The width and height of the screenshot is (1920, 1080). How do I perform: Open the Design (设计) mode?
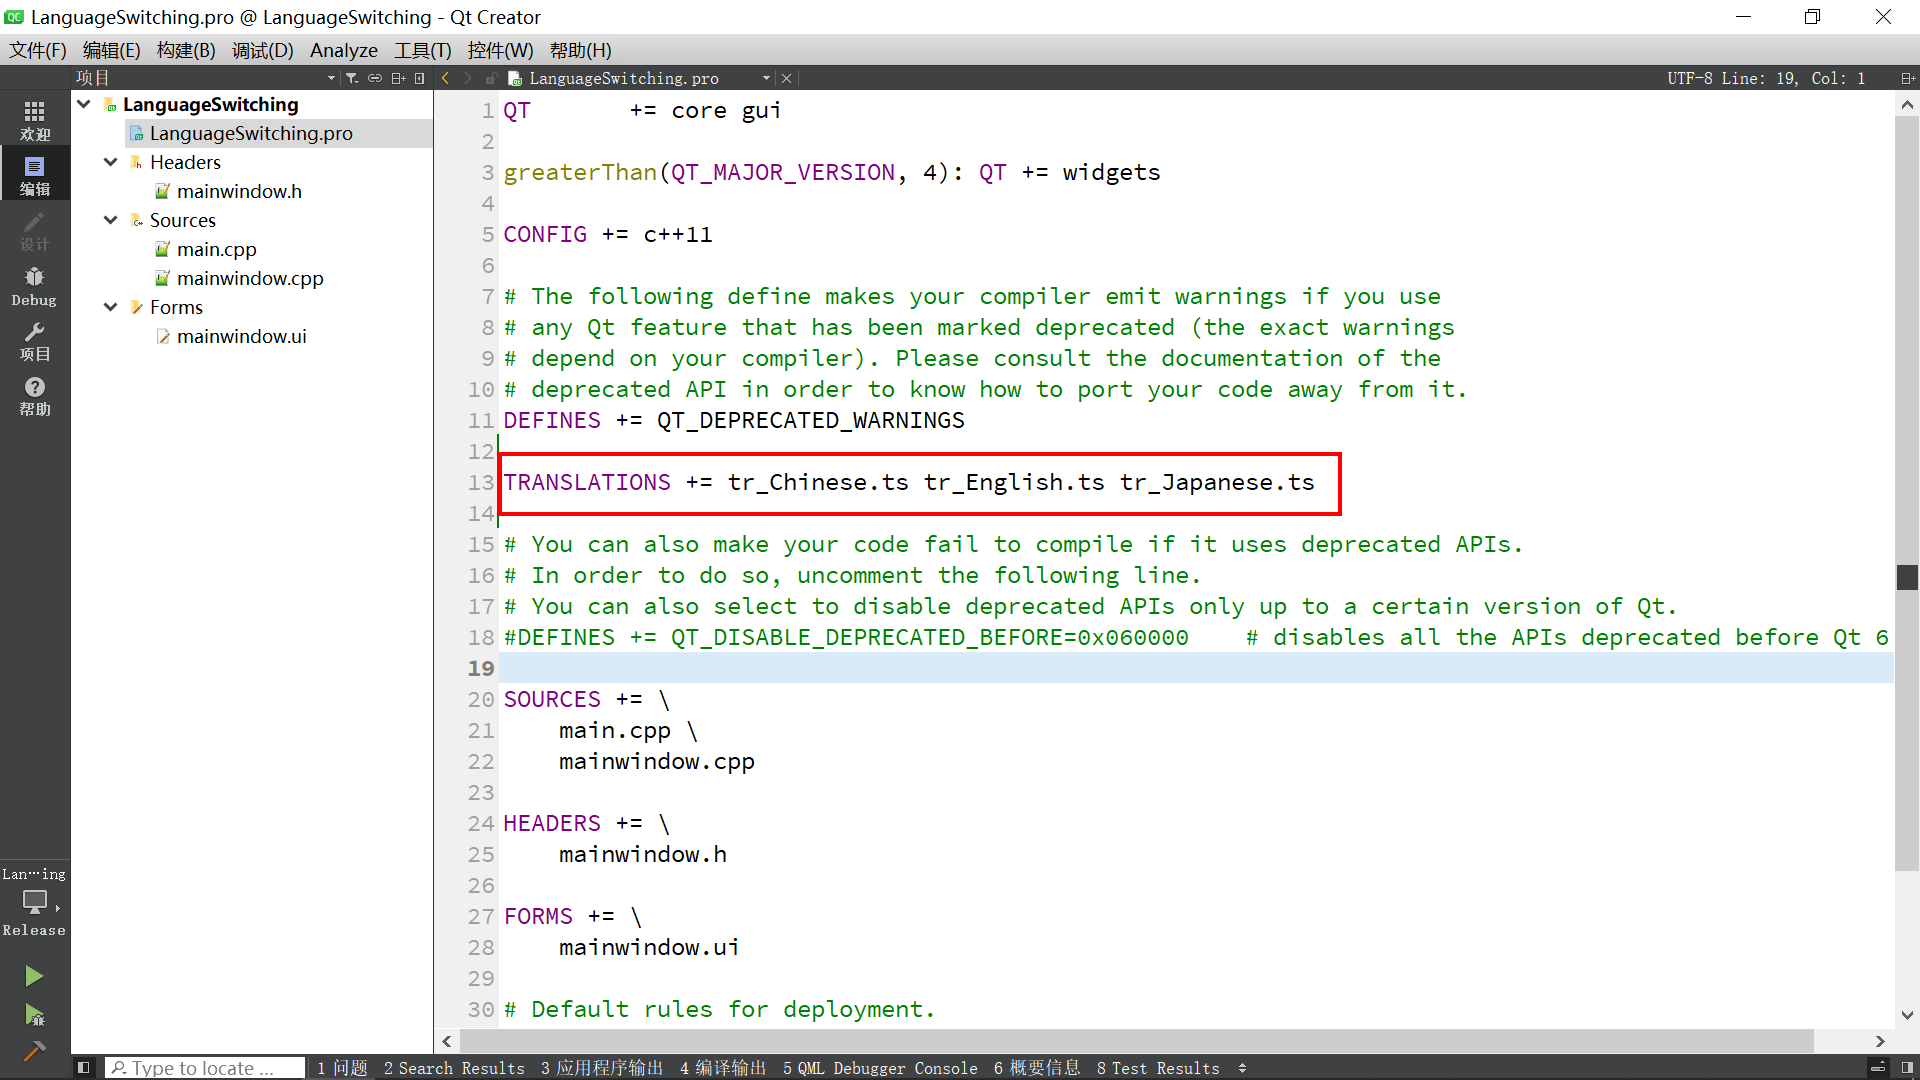point(35,229)
